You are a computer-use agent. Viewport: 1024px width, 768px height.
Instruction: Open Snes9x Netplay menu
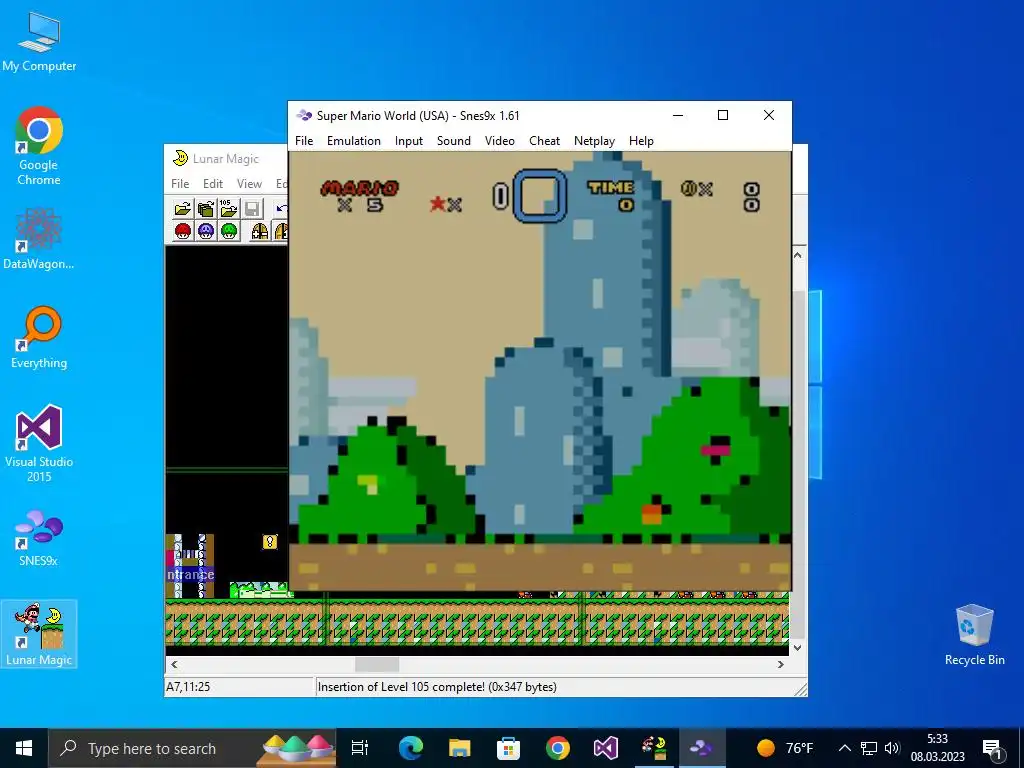point(594,140)
